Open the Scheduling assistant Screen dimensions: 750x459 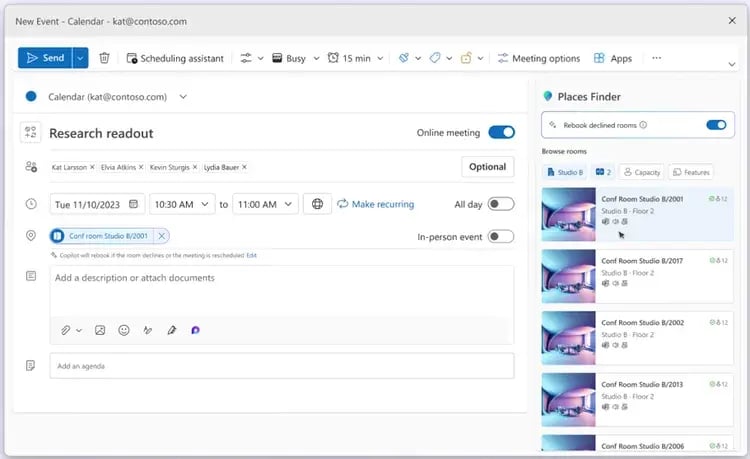click(x=175, y=58)
